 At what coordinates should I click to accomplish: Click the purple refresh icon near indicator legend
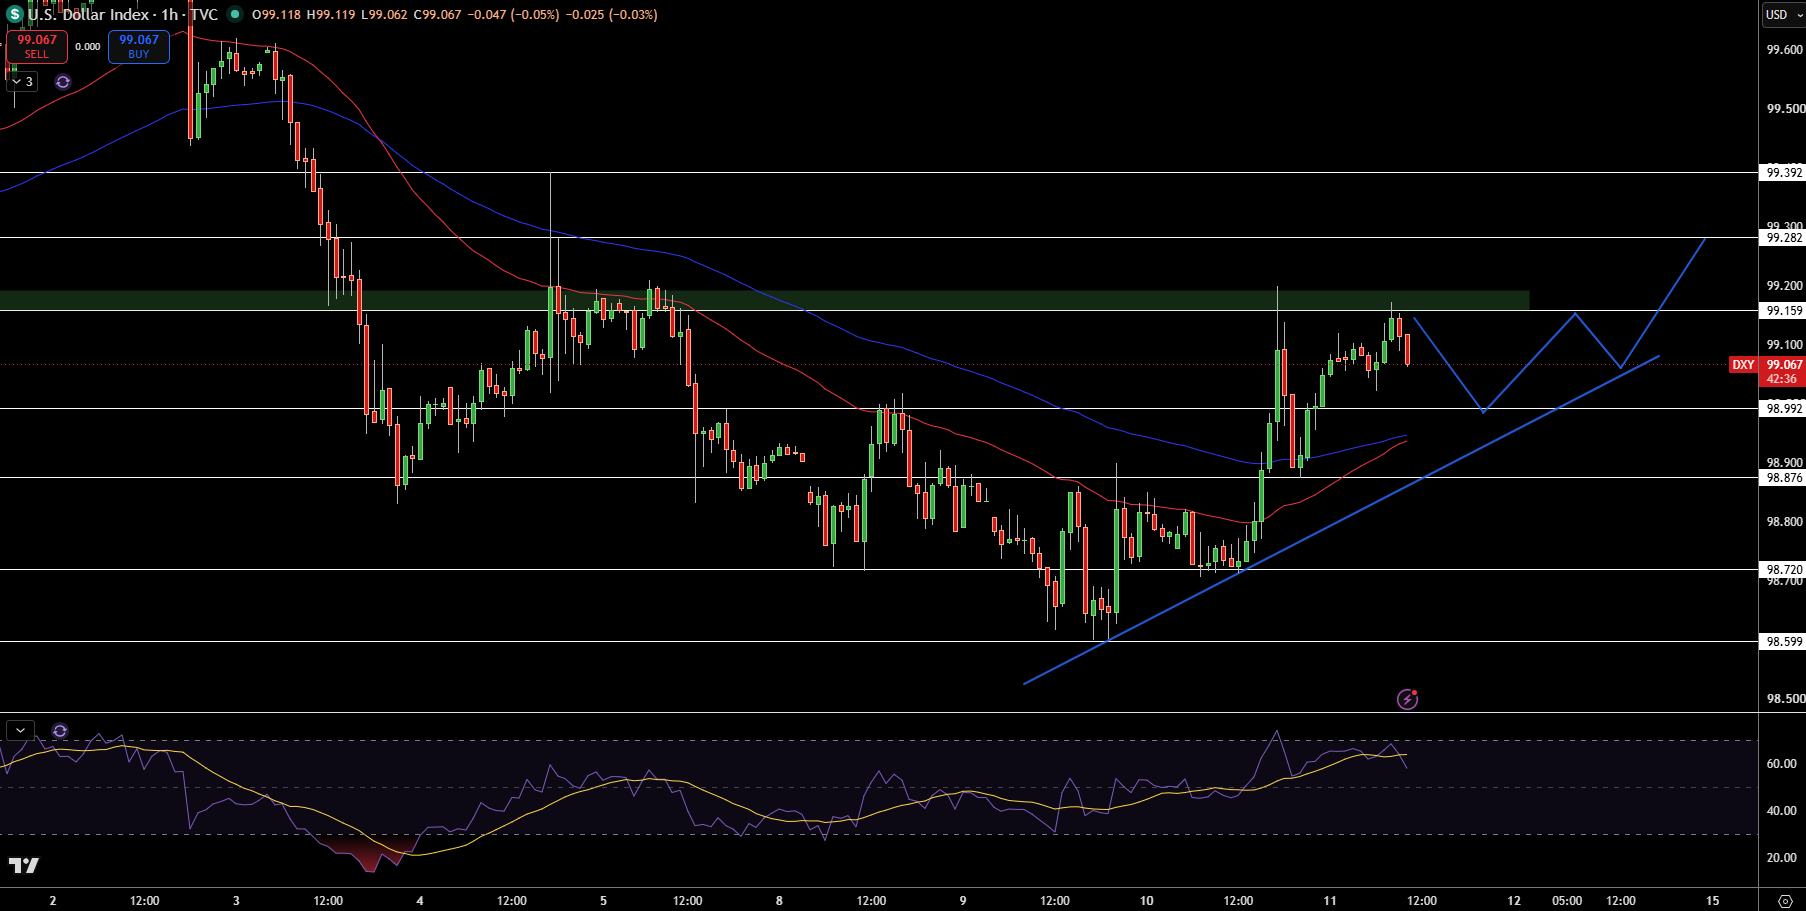tap(63, 82)
